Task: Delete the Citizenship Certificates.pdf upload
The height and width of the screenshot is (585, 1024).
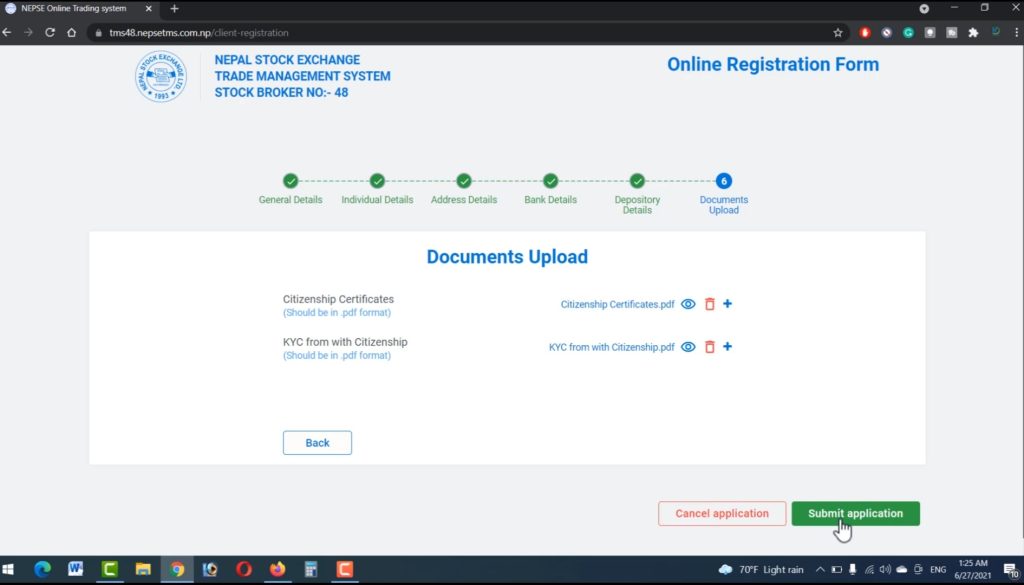Action: pos(709,304)
